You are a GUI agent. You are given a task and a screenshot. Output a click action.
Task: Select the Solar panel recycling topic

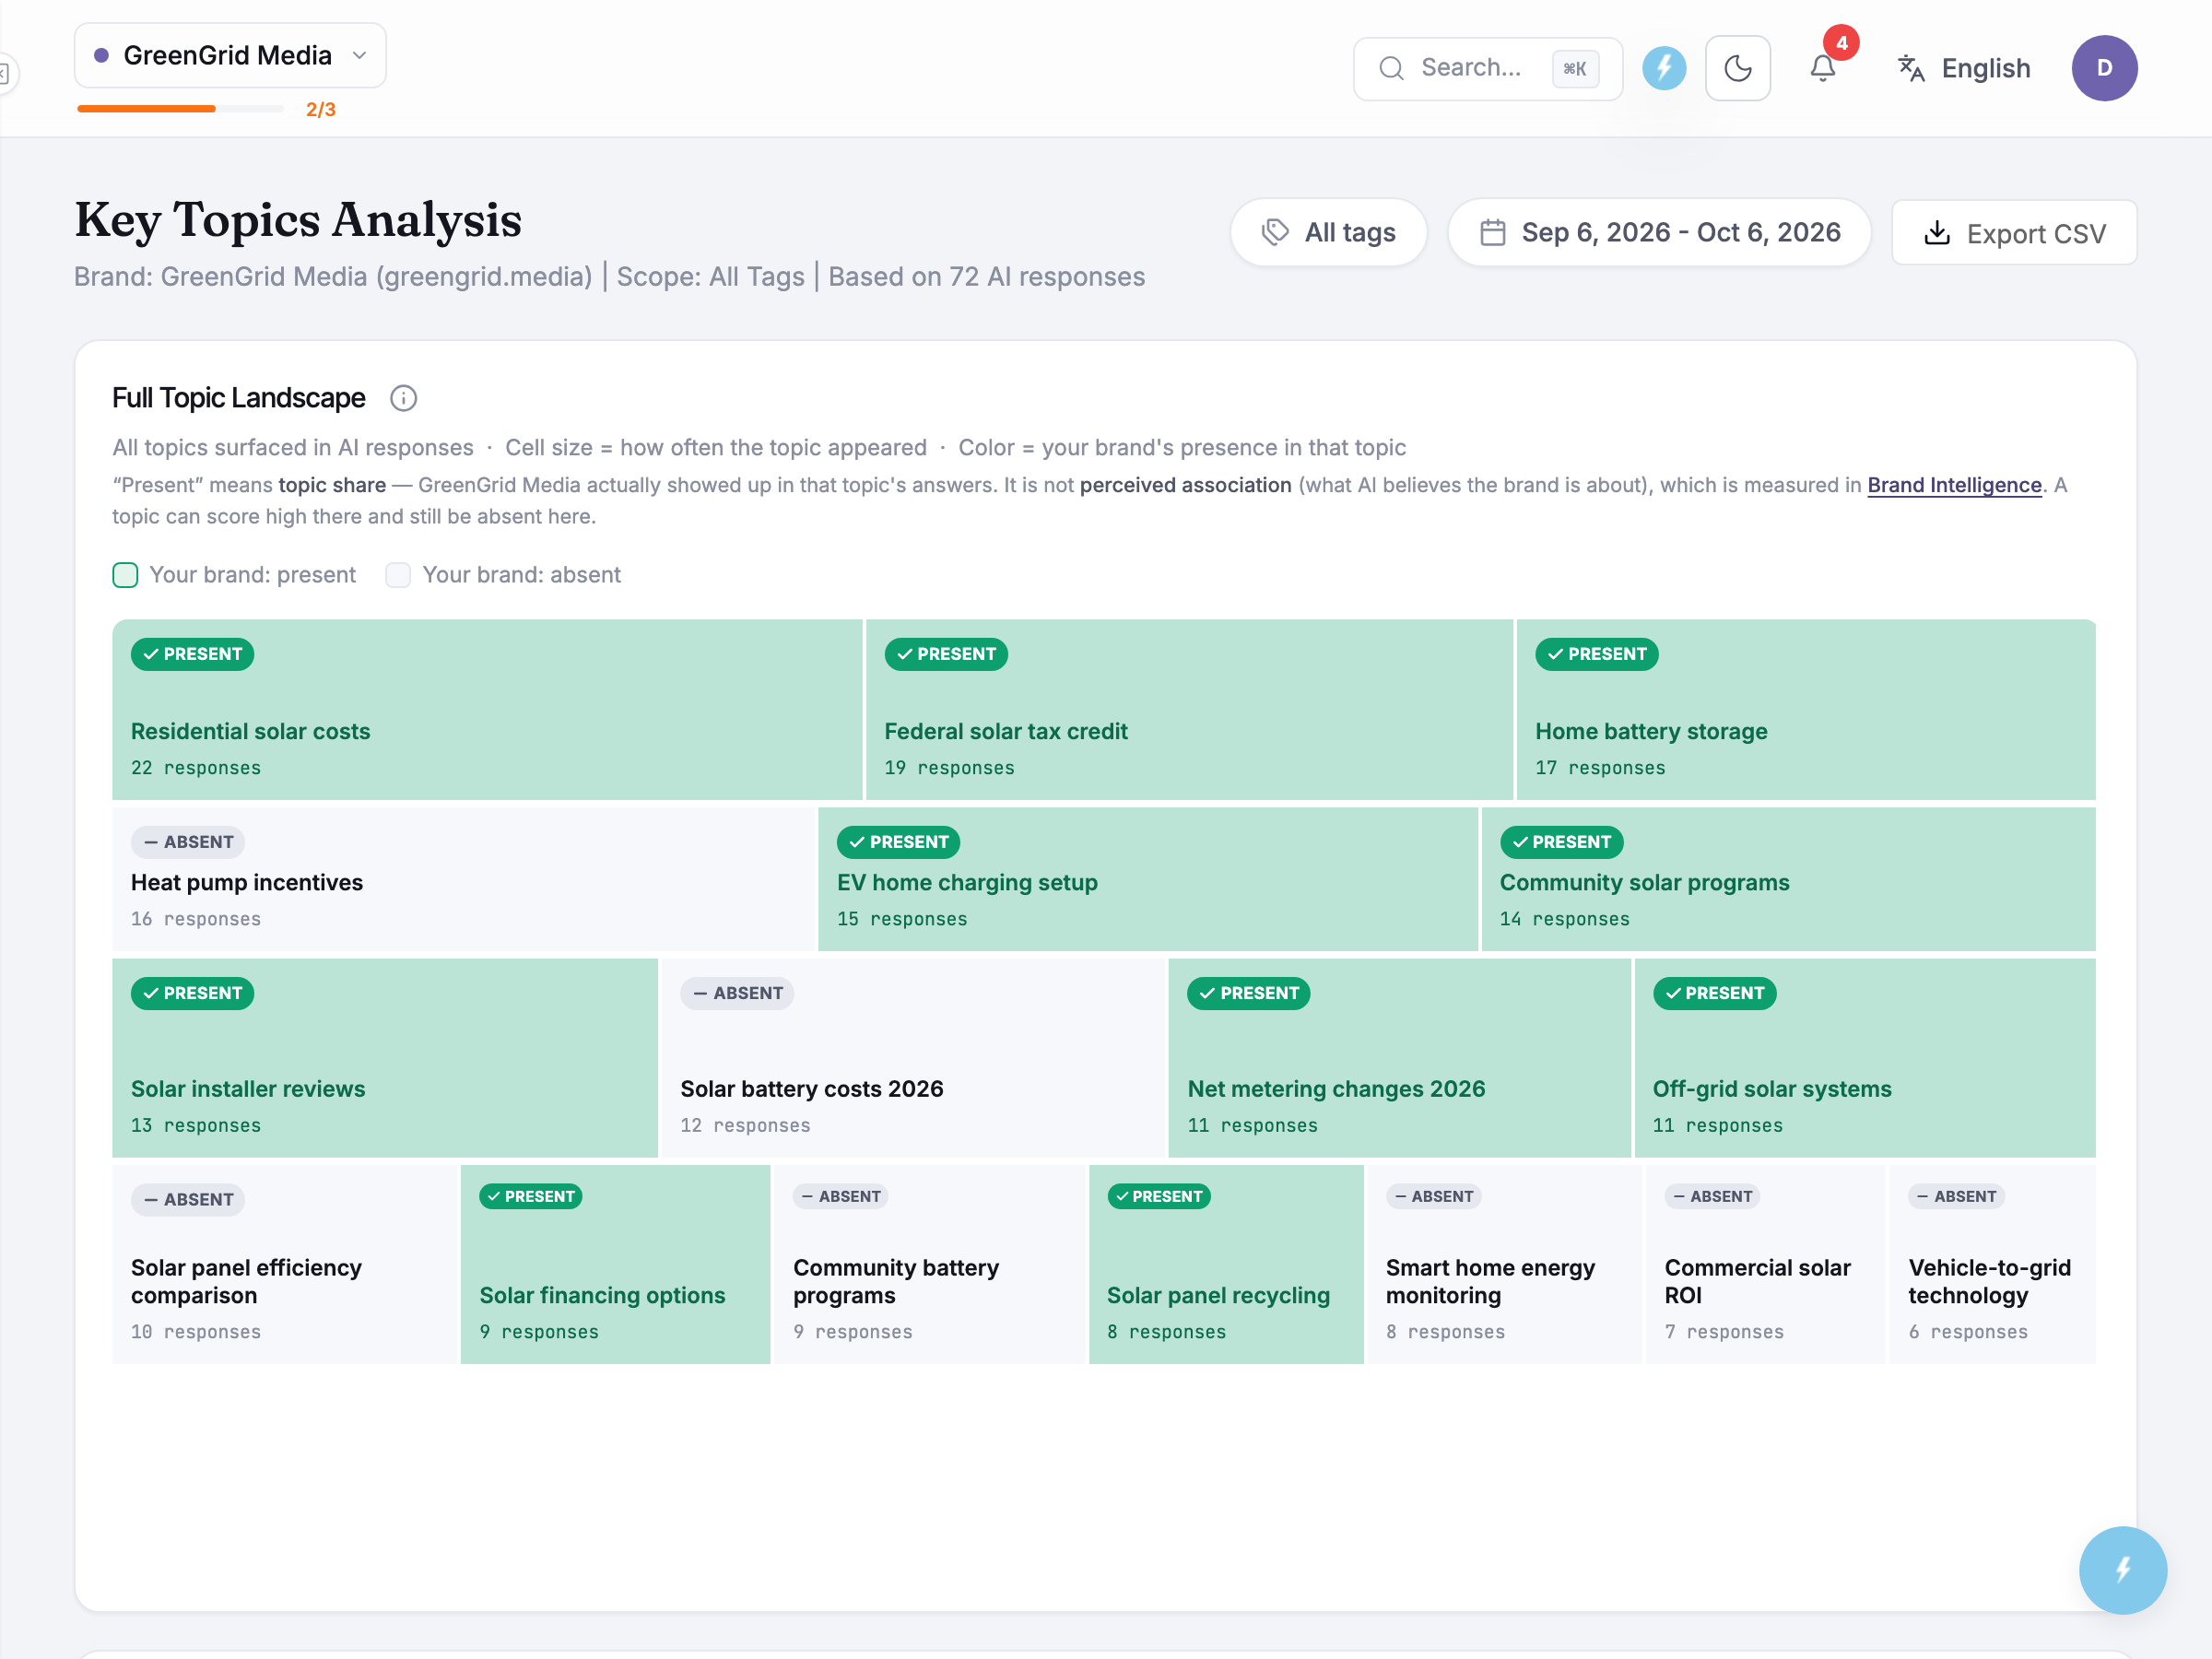(1226, 1264)
